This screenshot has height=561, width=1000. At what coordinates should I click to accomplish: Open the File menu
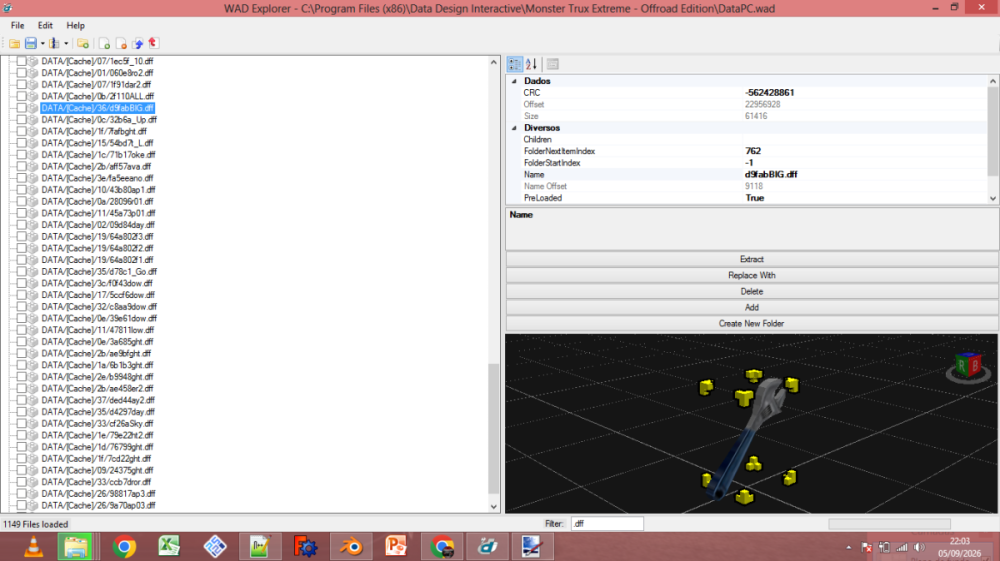(17, 26)
